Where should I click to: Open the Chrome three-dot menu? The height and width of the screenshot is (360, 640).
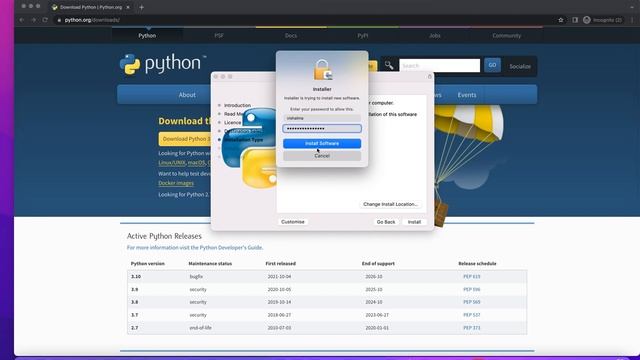pyautogui.click(x=632, y=20)
